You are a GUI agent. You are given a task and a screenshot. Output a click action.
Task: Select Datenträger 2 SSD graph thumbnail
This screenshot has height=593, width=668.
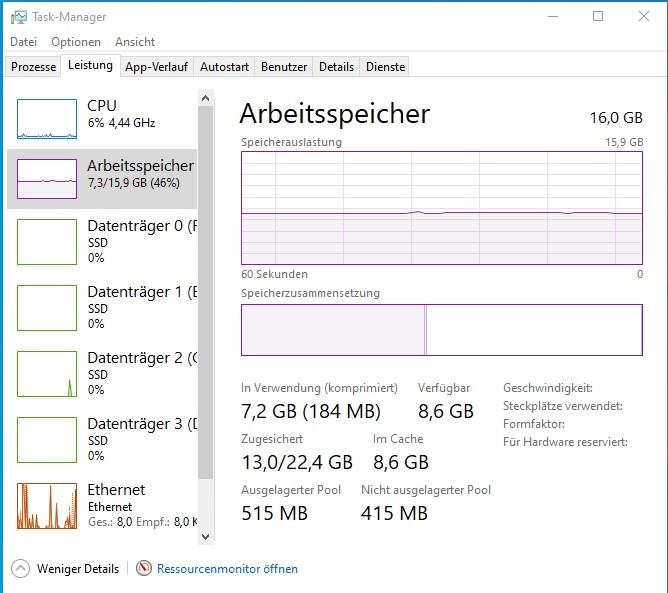pos(47,373)
